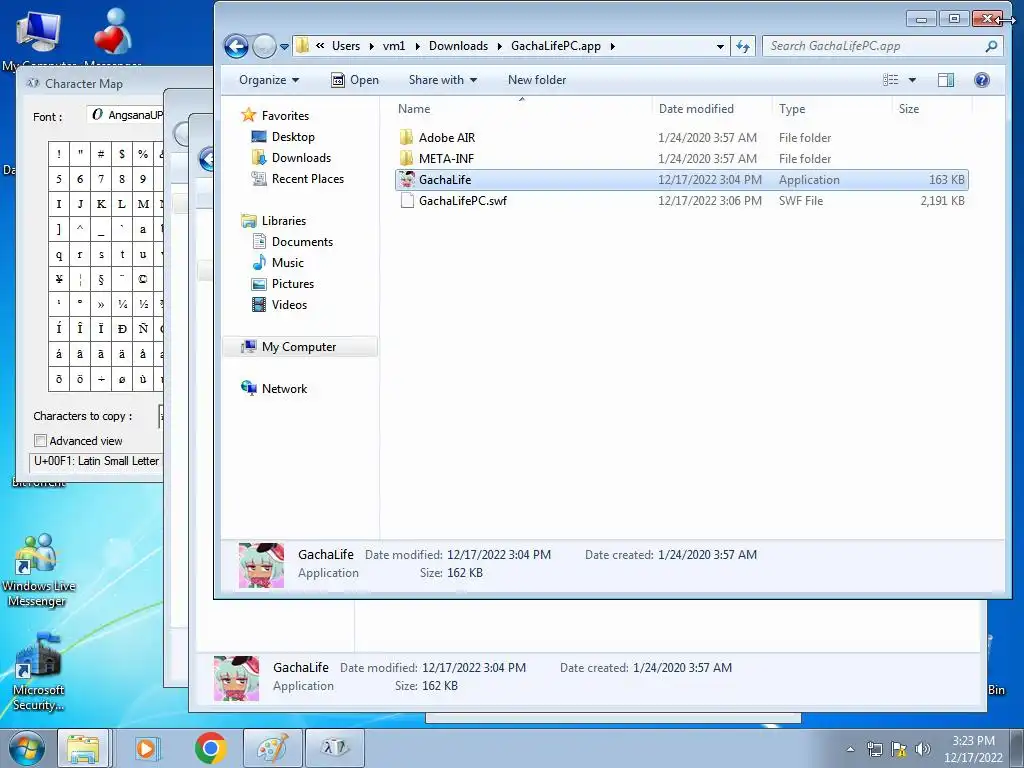Sort files by Size column header

931,109
